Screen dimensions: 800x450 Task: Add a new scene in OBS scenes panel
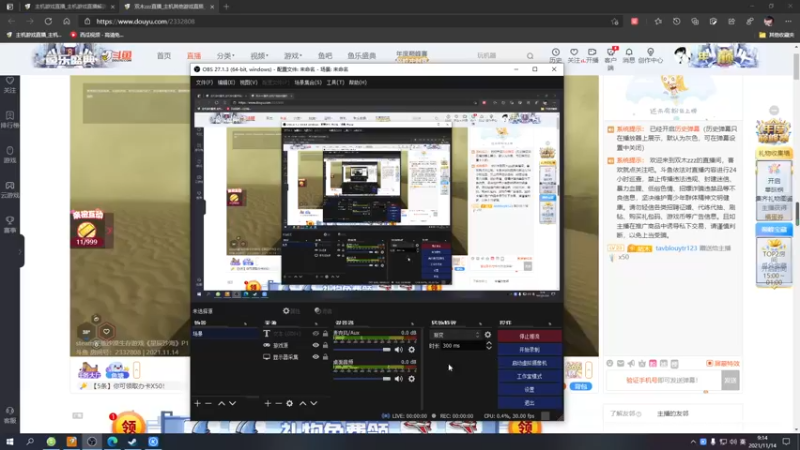(197, 404)
